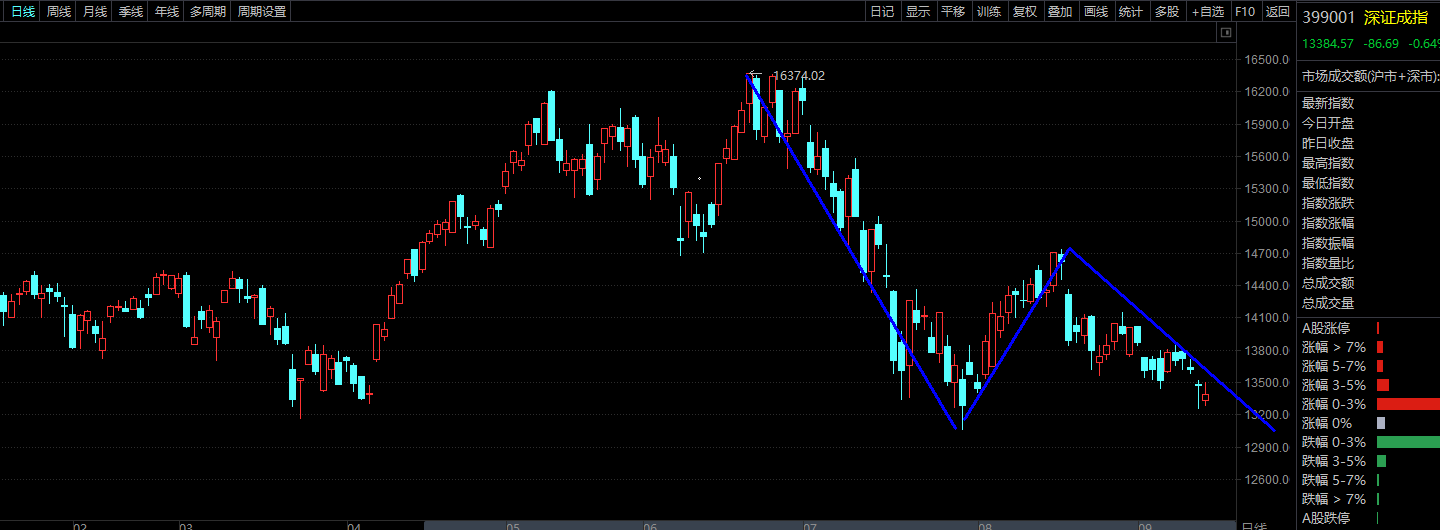Click the 07 month label on time axis

coord(810,526)
